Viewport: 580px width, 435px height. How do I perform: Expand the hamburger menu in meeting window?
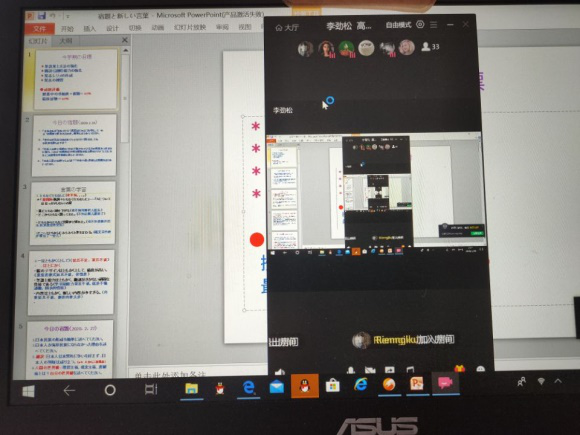tap(434, 24)
